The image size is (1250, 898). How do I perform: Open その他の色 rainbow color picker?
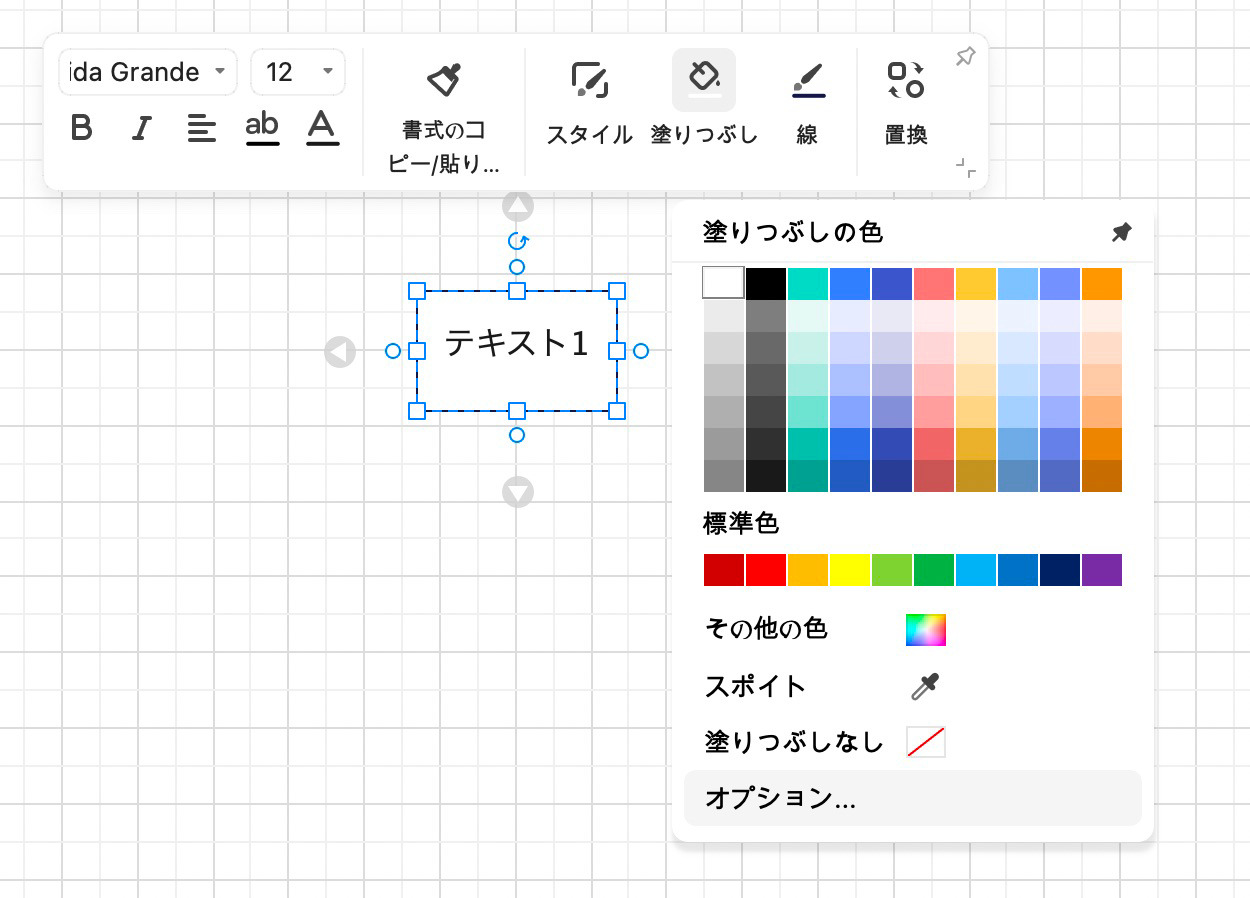click(925, 630)
